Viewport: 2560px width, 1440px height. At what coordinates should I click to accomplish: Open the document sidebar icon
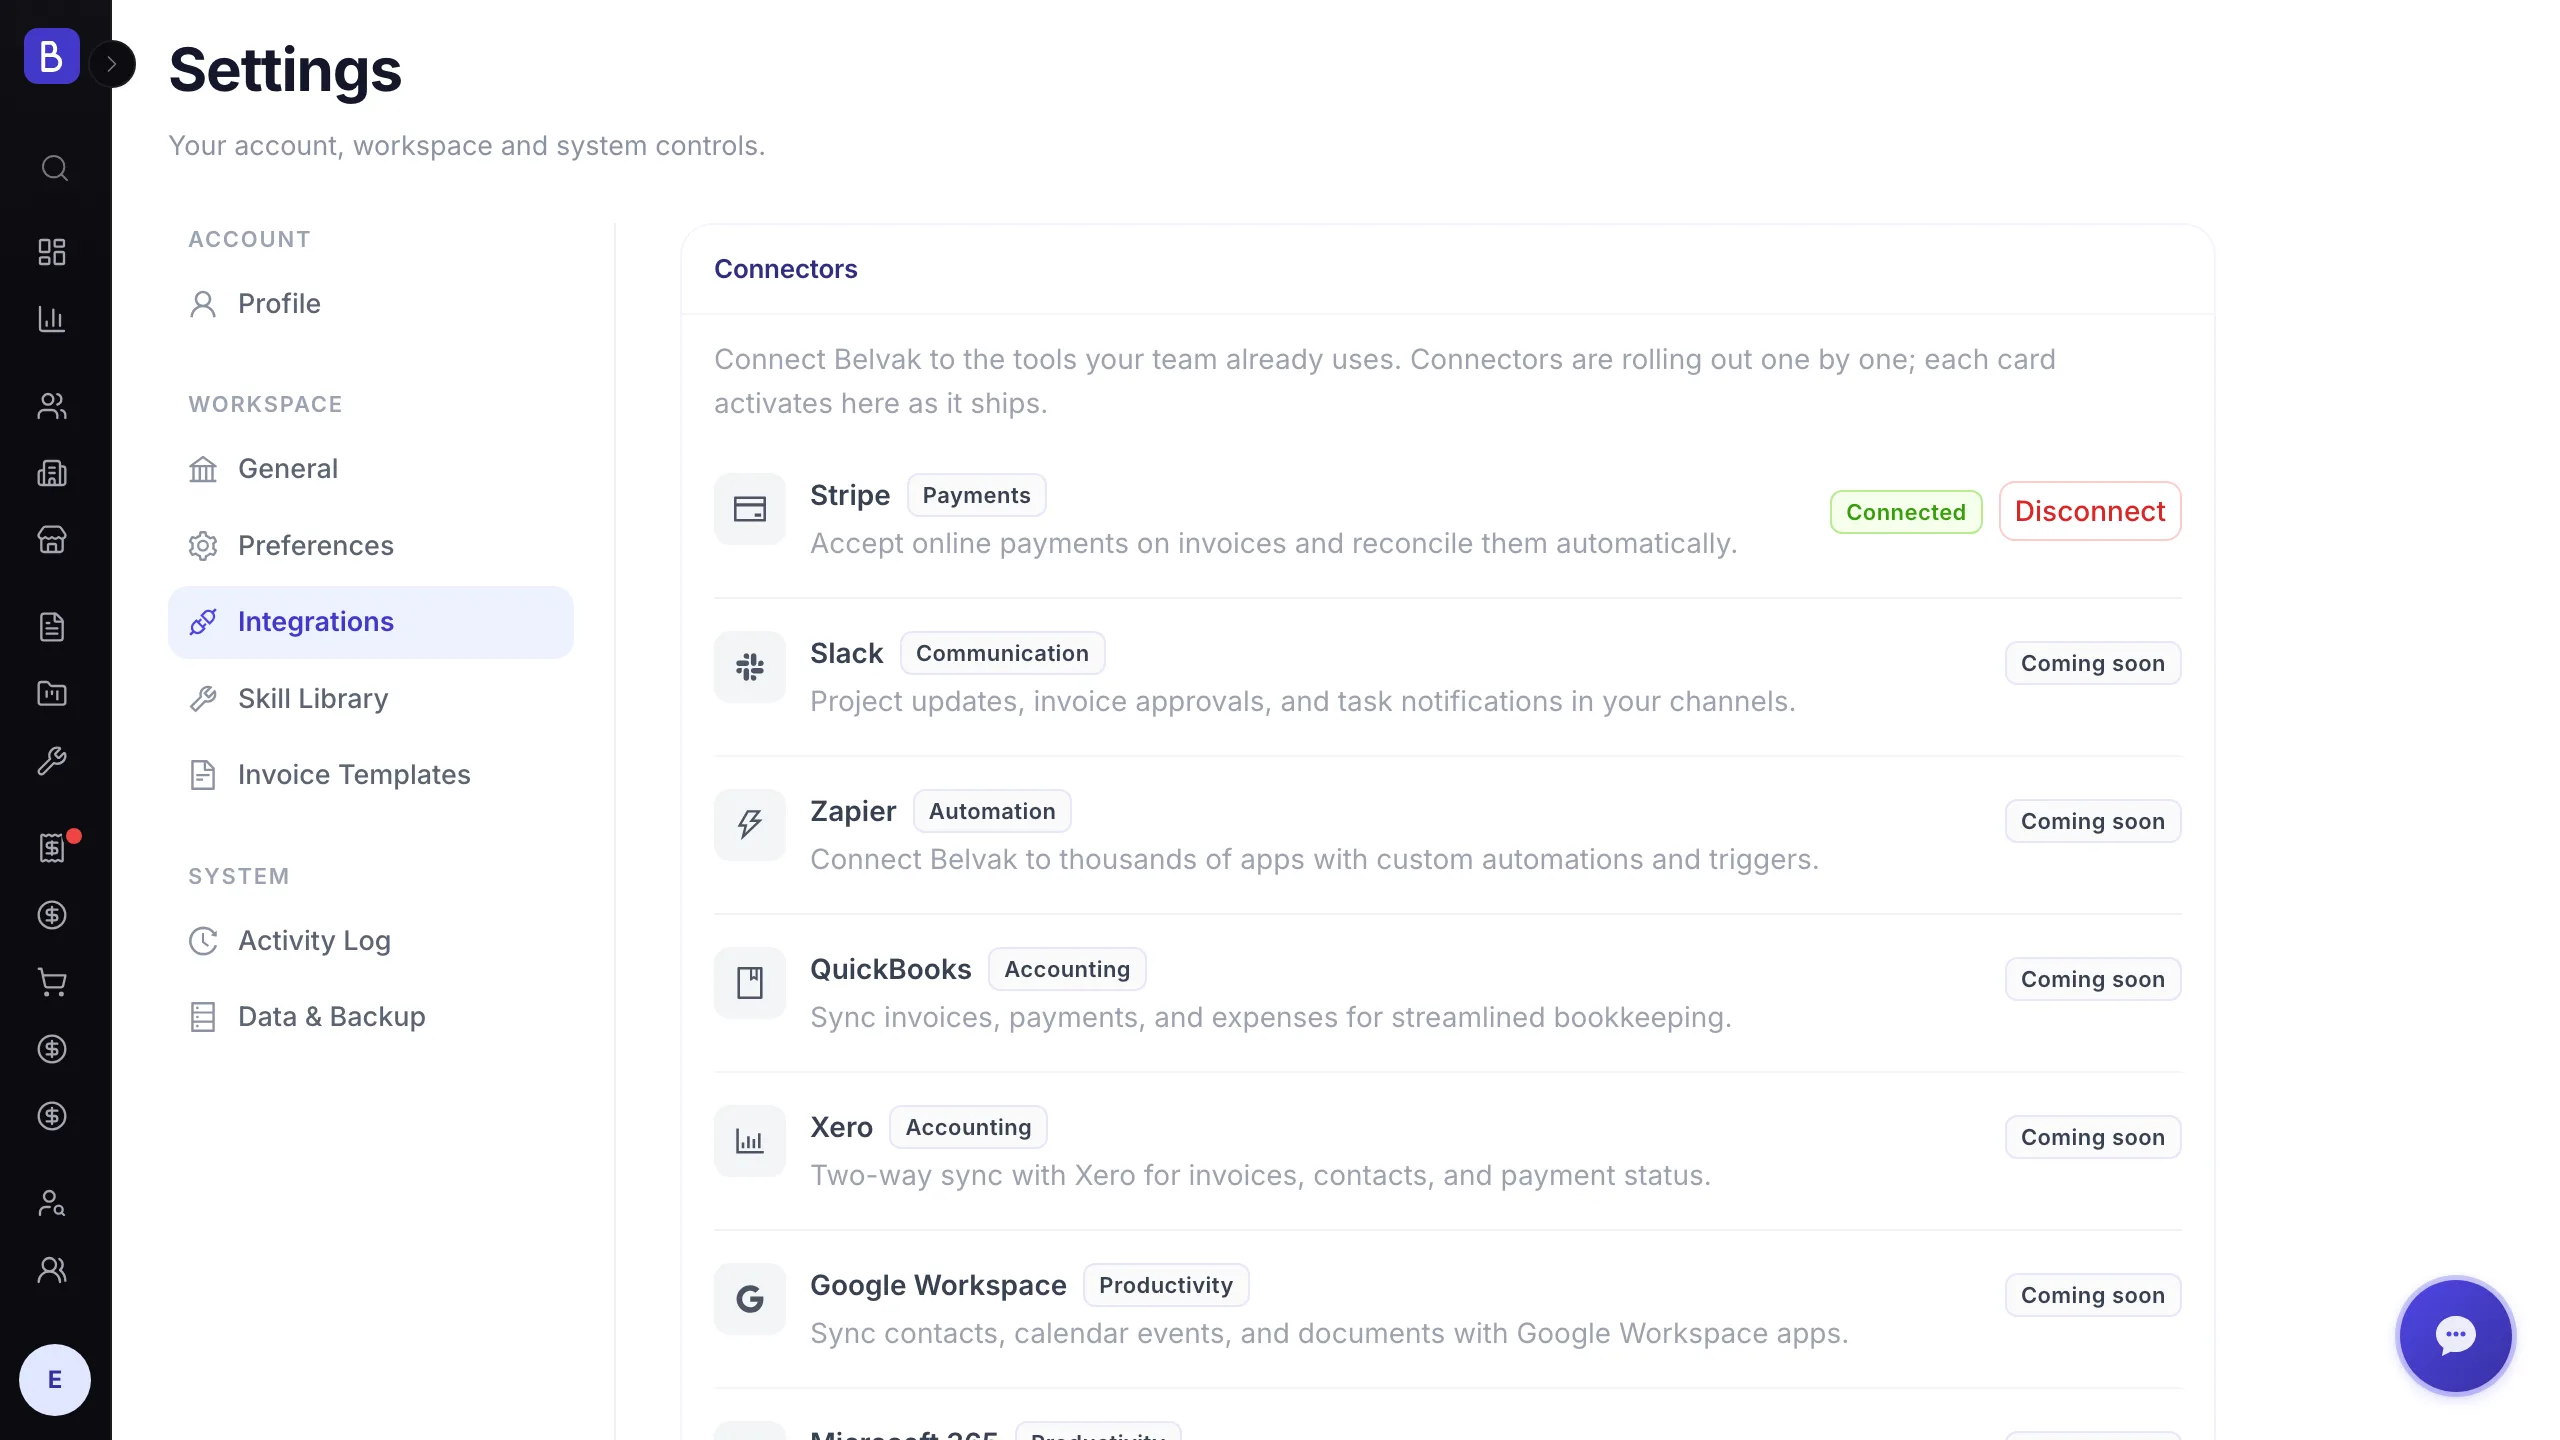tap(52, 627)
